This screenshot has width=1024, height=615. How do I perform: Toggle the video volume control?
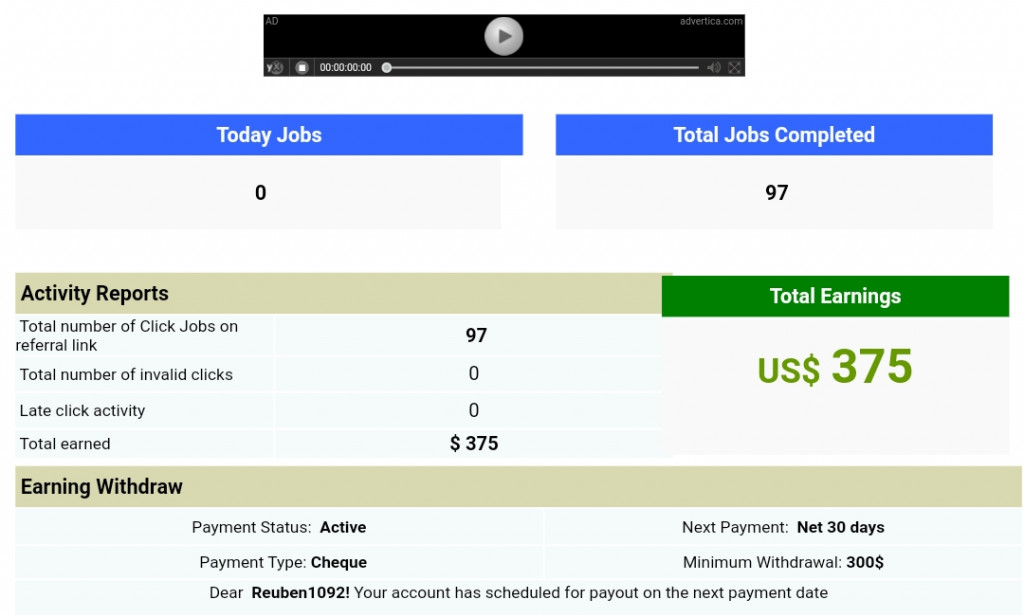[x=712, y=67]
